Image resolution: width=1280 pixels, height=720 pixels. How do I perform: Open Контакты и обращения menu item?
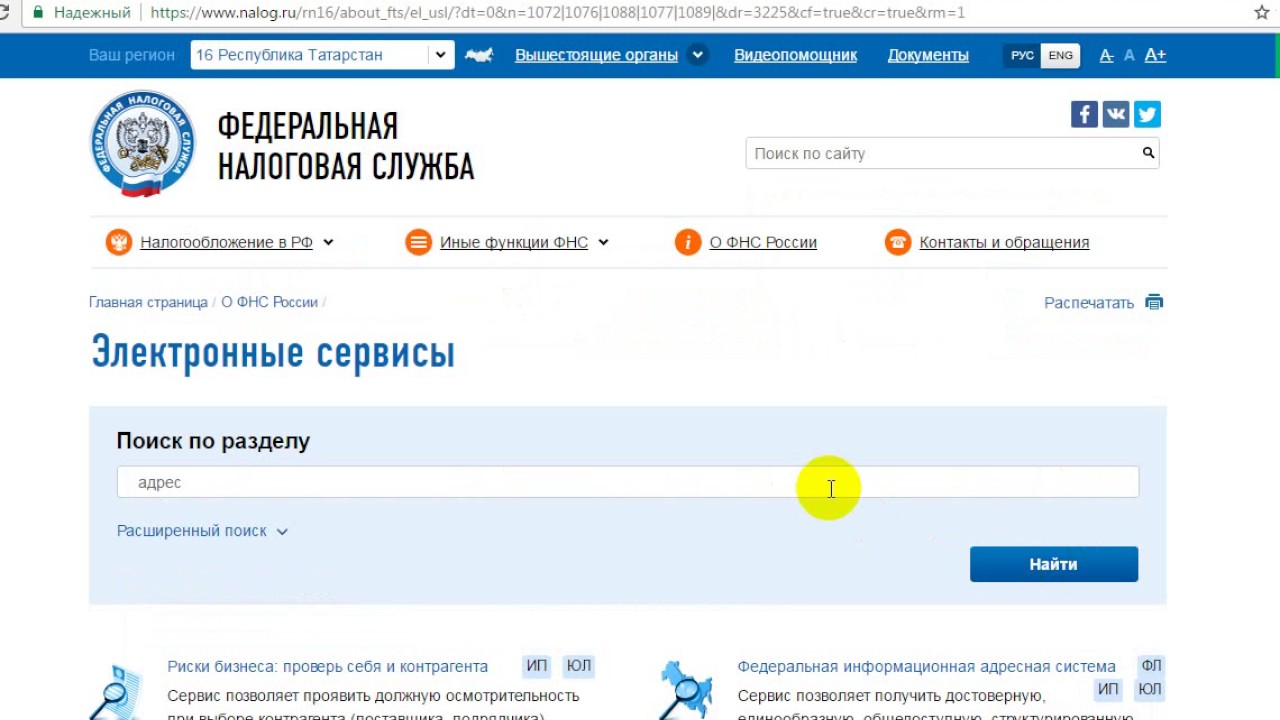point(1004,242)
